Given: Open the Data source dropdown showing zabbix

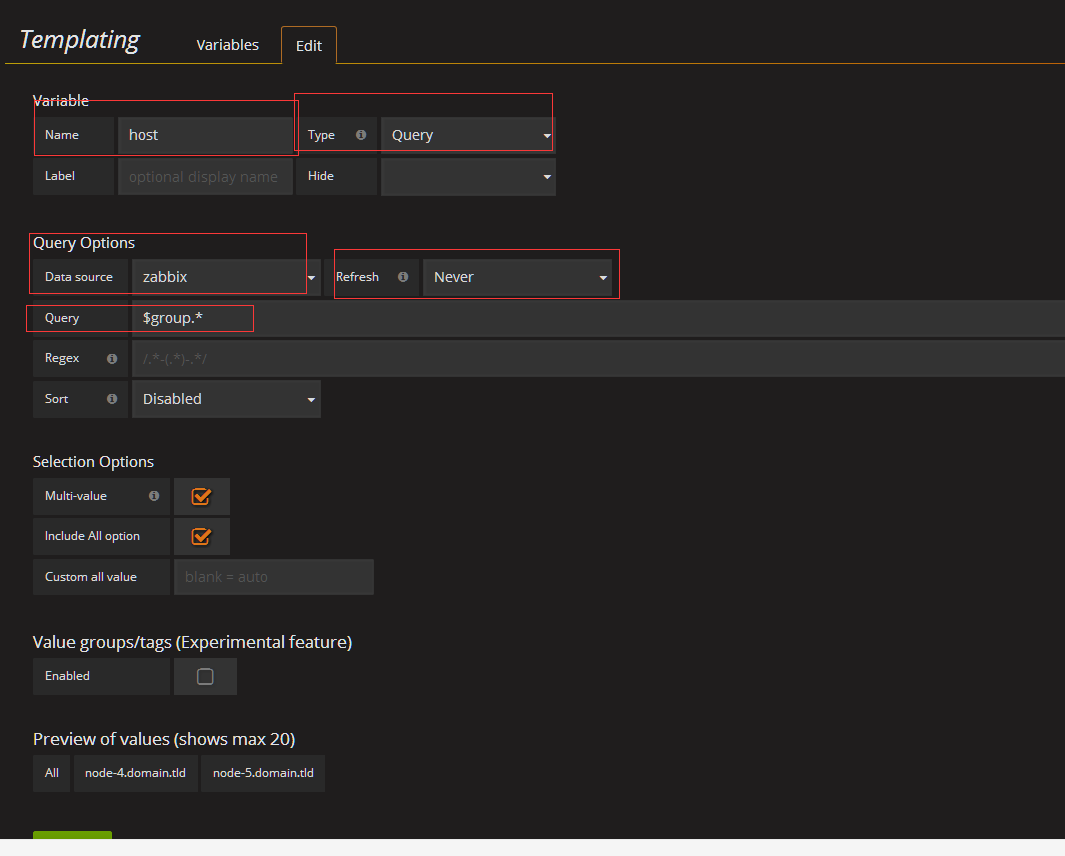Looking at the screenshot, I should [x=226, y=277].
